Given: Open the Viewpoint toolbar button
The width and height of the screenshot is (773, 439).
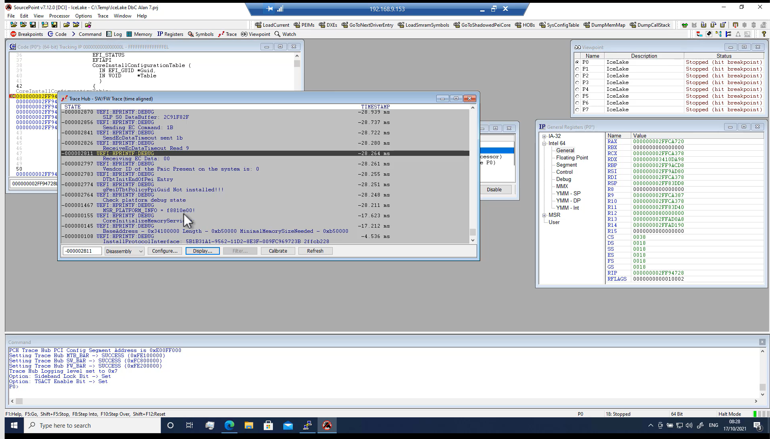Looking at the screenshot, I should pos(255,34).
